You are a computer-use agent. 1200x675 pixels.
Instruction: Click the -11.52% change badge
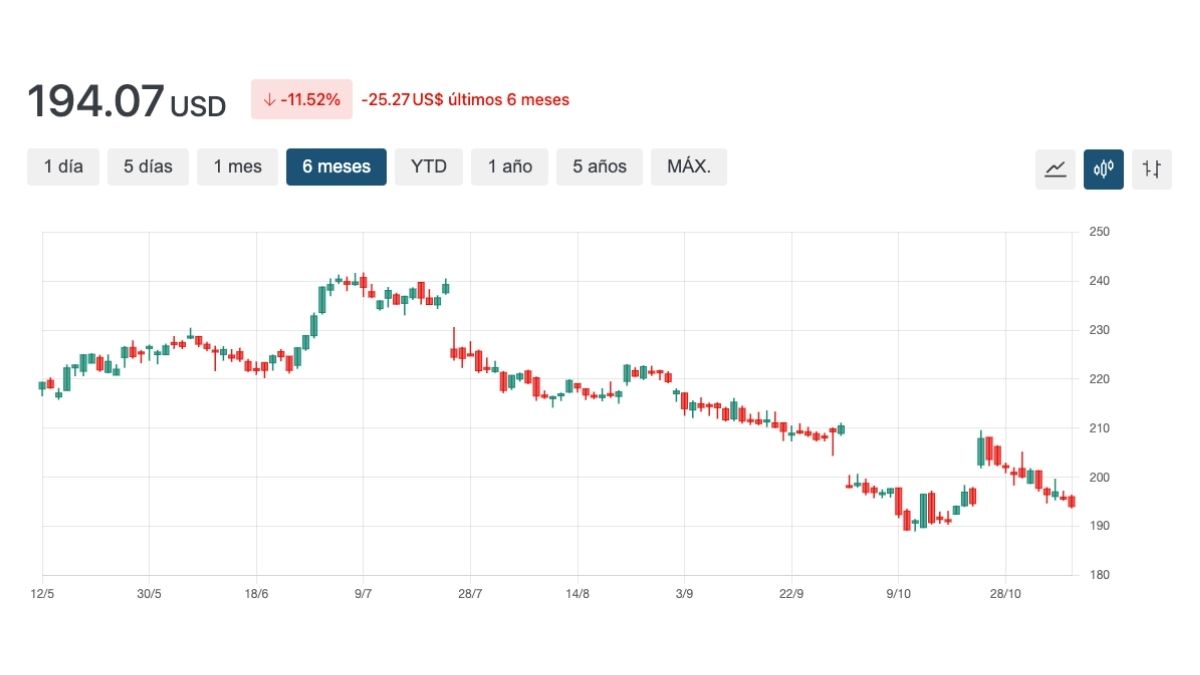pyautogui.click(x=301, y=100)
